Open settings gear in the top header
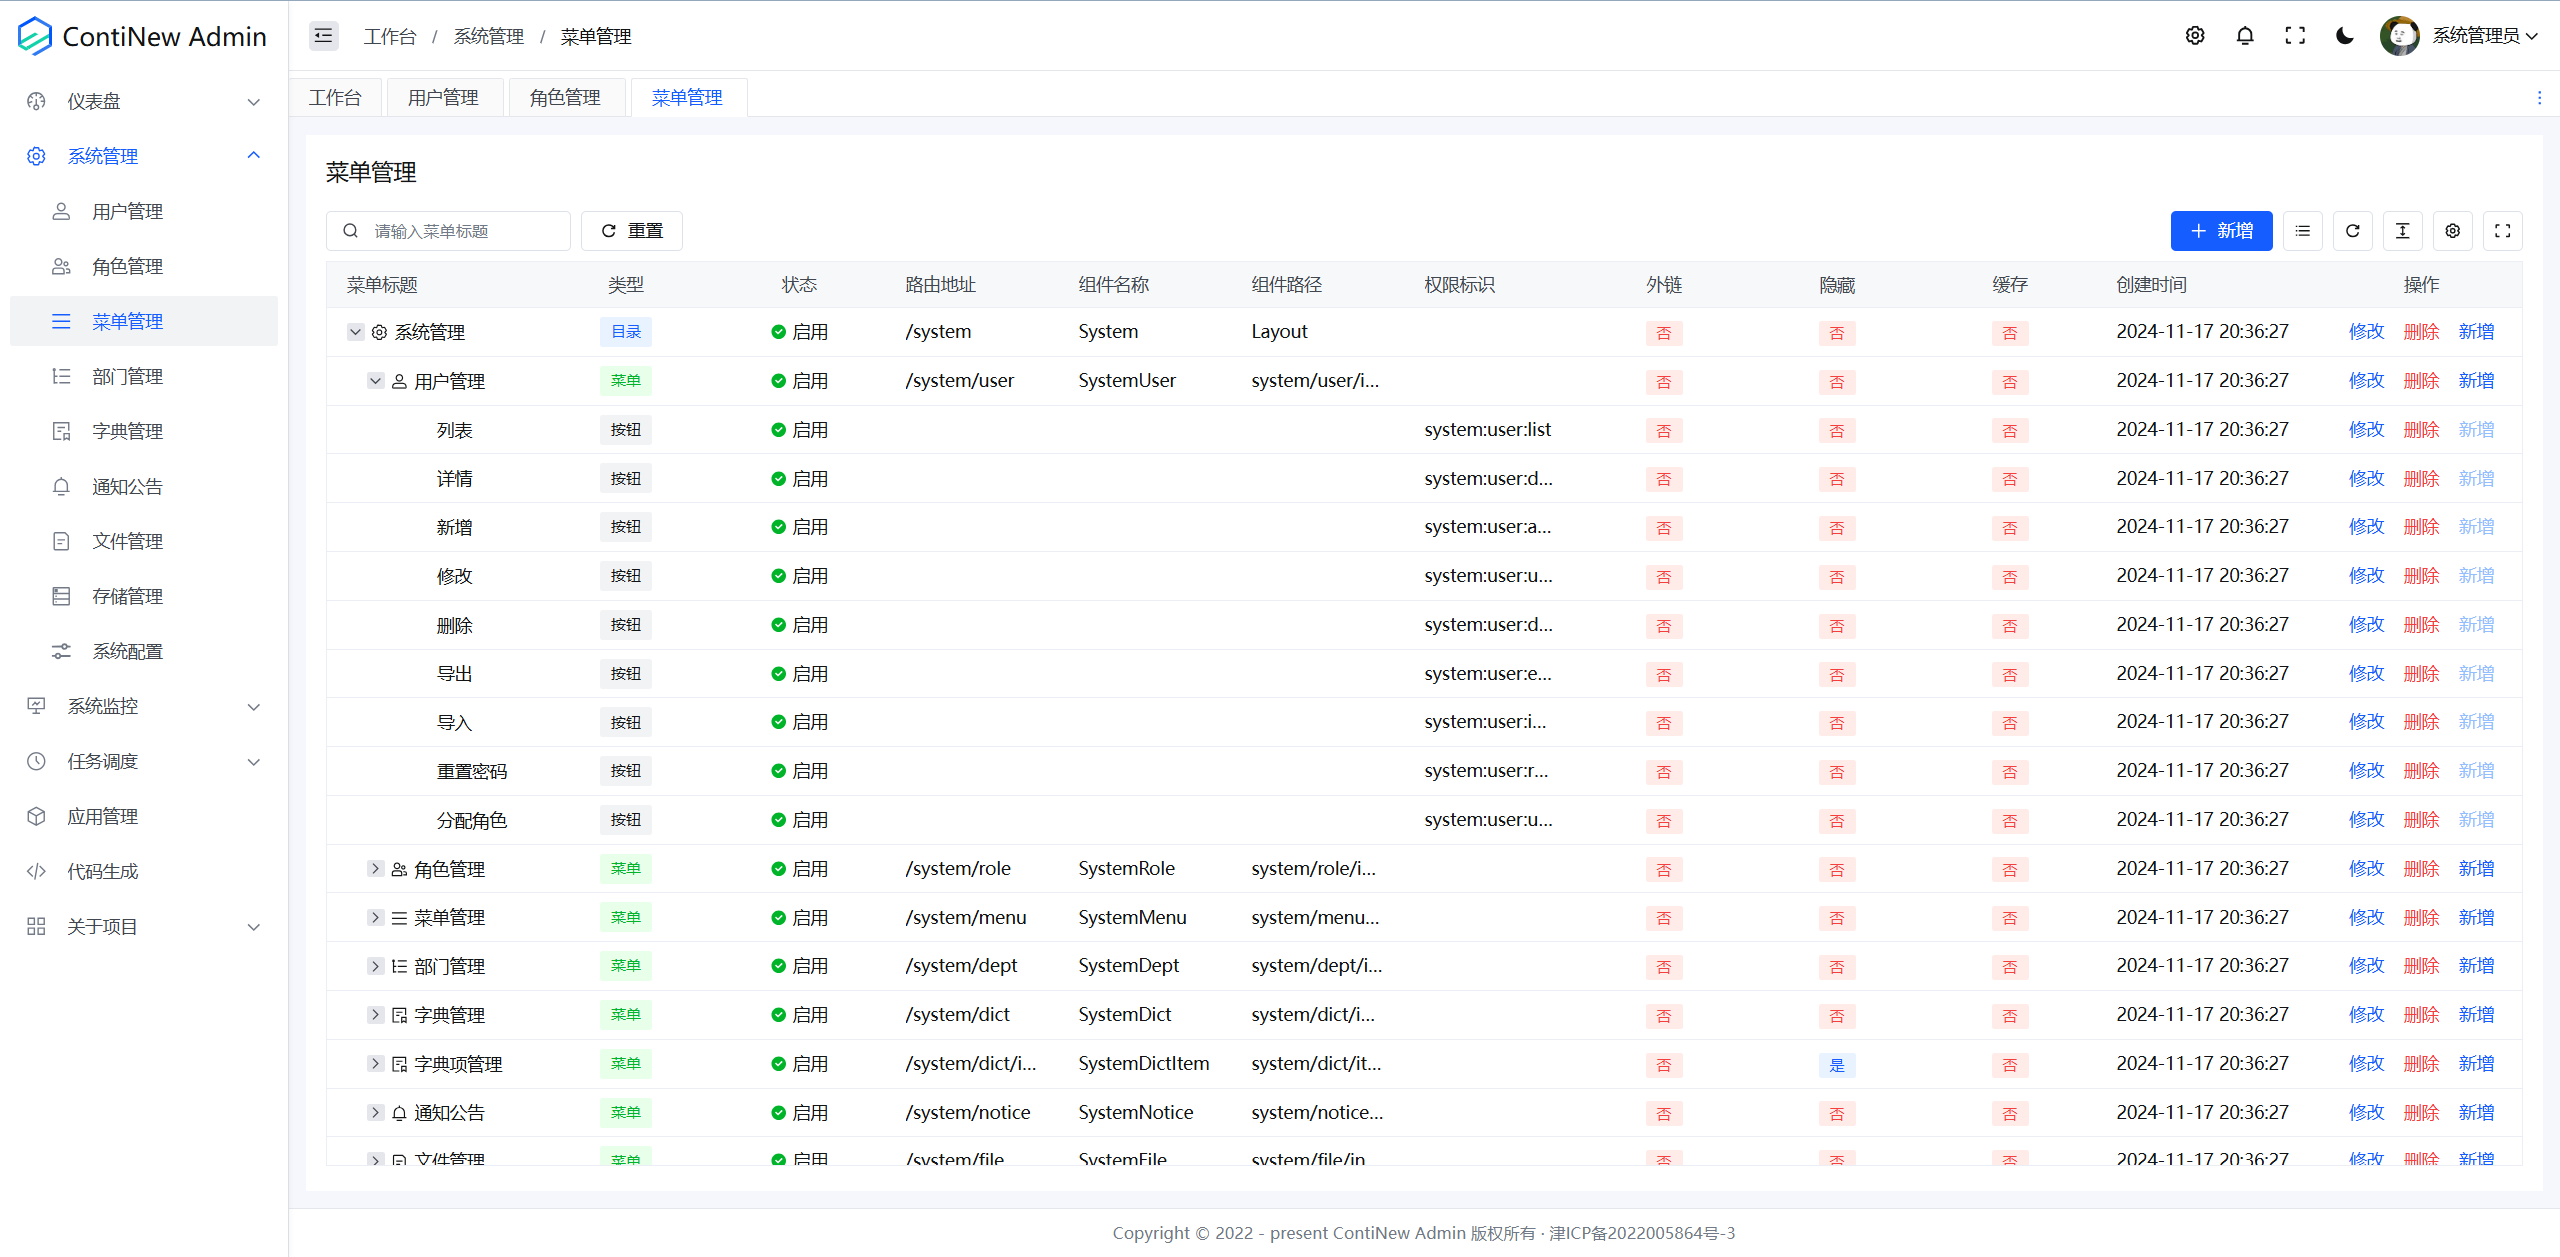 pos(2195,36)
